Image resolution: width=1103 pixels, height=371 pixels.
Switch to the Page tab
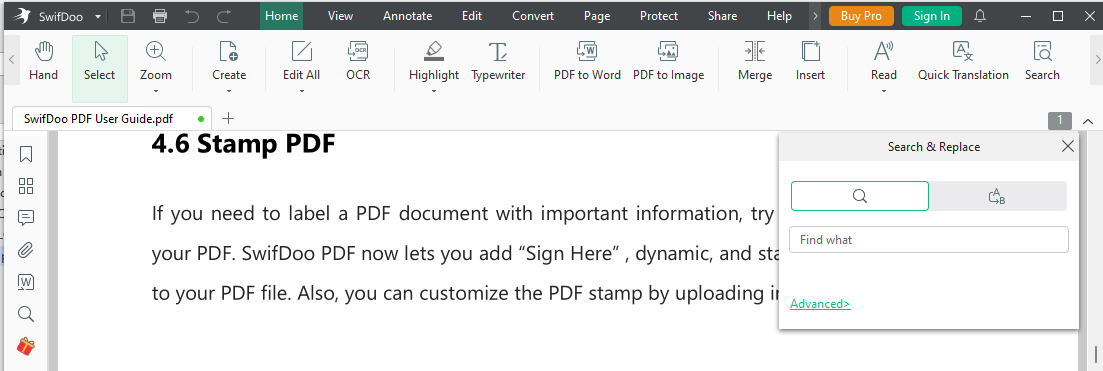pos(597,15)
